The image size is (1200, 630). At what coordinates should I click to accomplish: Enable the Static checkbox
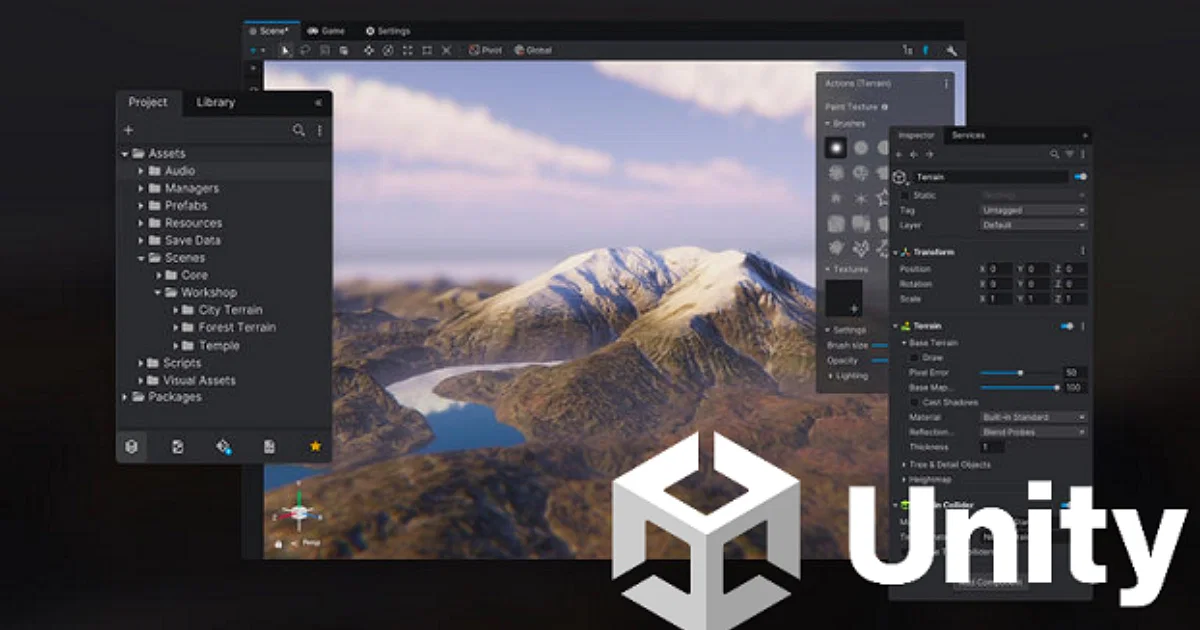pyautogui.click(x=905, y=195)
